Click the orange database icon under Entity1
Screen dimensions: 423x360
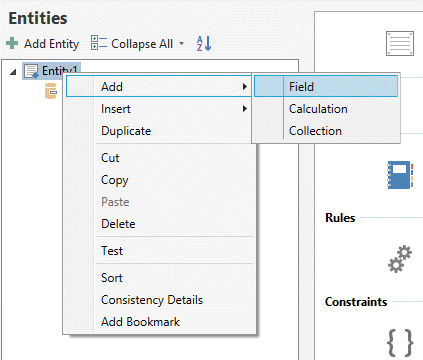[x=51, y=91]
